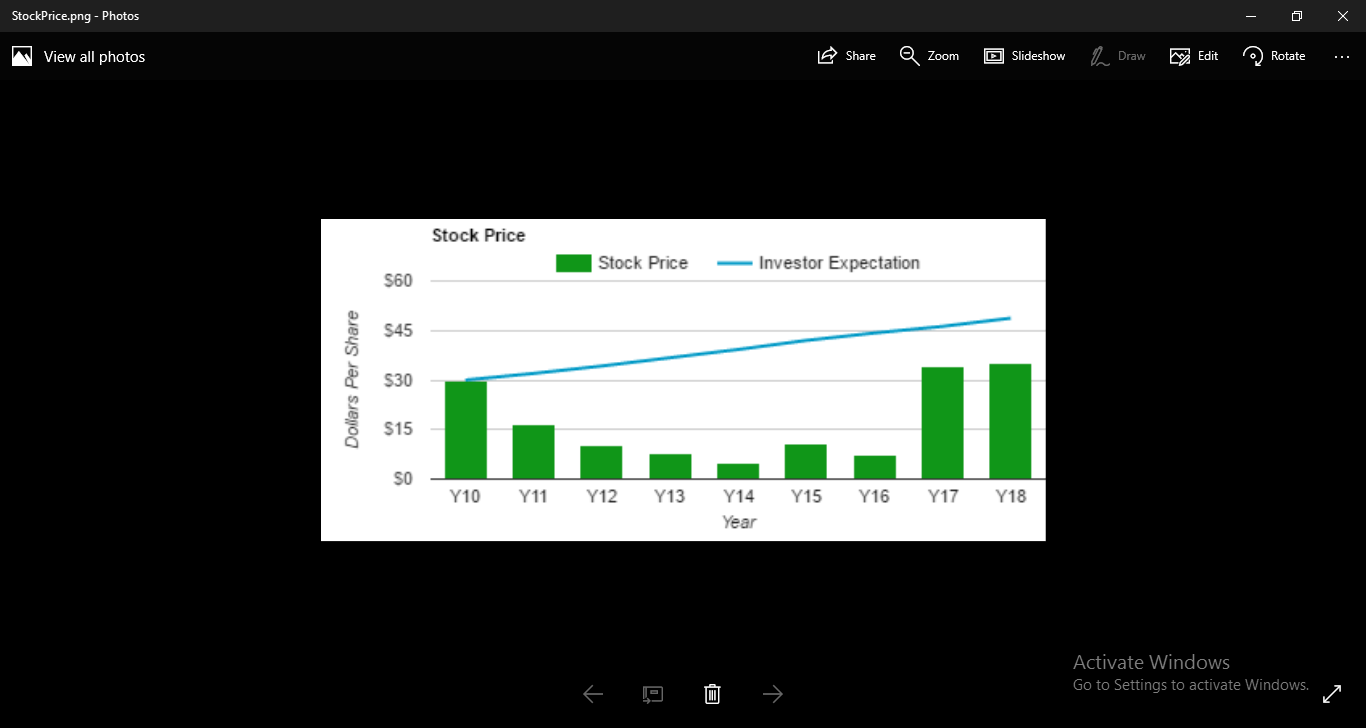Viewport: 1366px width, 728px height.
Task: Open Settings to activate Windows
Action: 1190,684
